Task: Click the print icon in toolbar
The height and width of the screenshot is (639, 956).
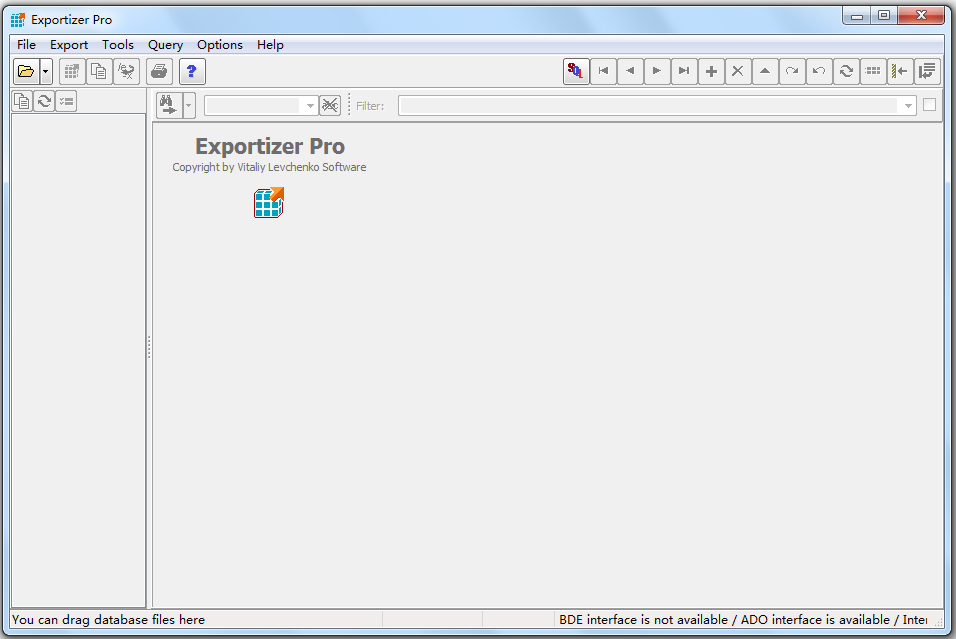Action: point(159,71)
